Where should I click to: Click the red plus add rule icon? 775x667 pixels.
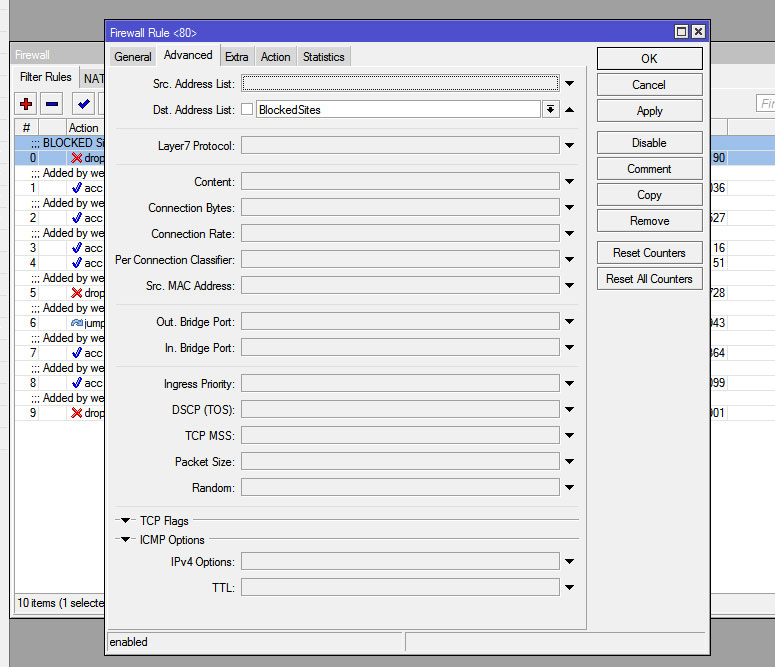click(x=26, y=104)
